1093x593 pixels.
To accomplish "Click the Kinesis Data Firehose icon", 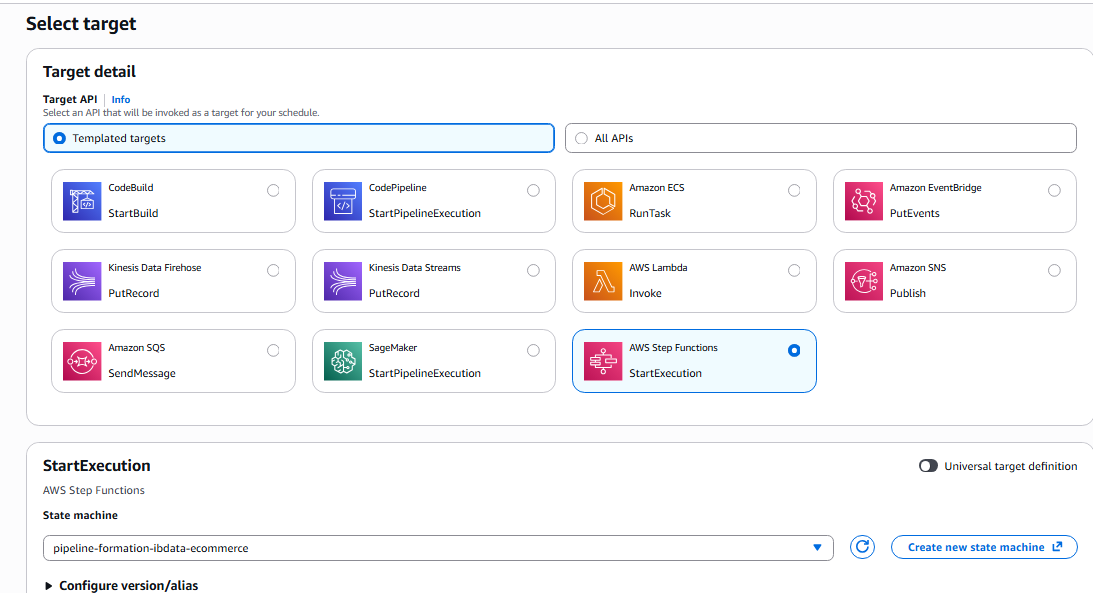I will coord(82,282).
